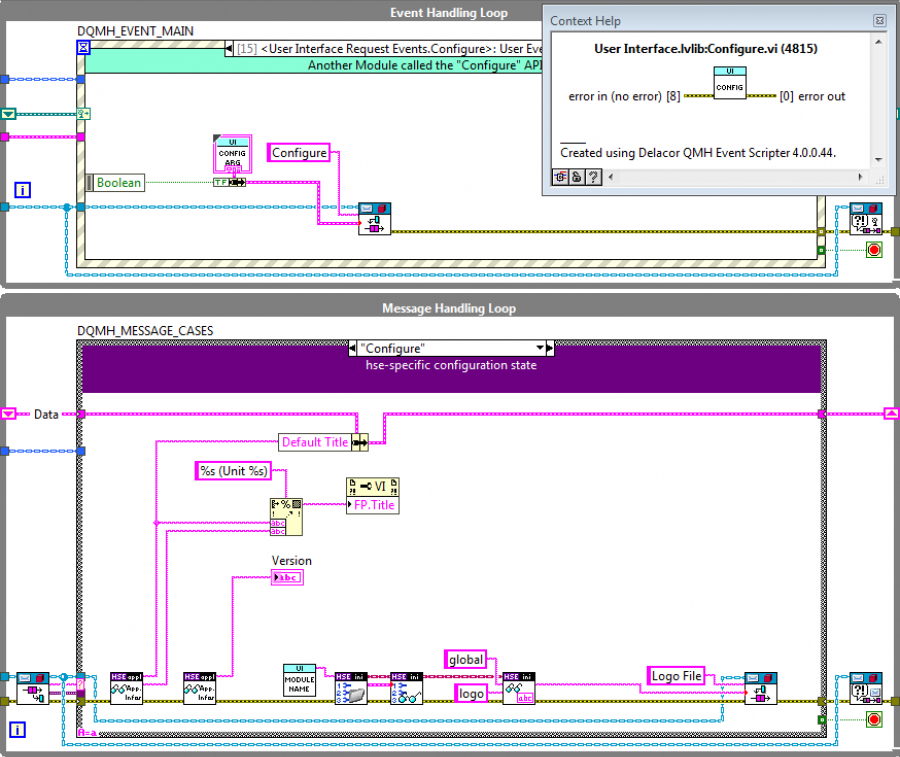Viewport: 900px width, 757px height.
Task: Click the "Logo File" string constant
Action: [x=676, y=676]
